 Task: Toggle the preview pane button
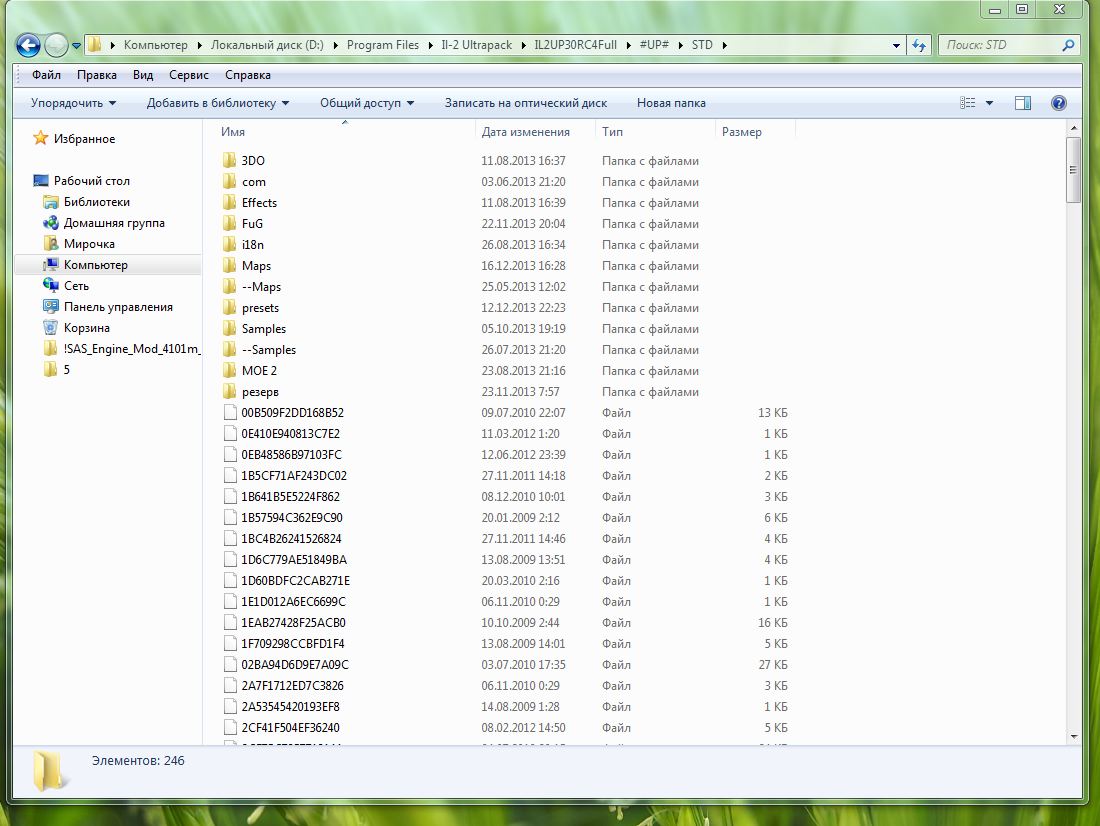point(1023,103)
